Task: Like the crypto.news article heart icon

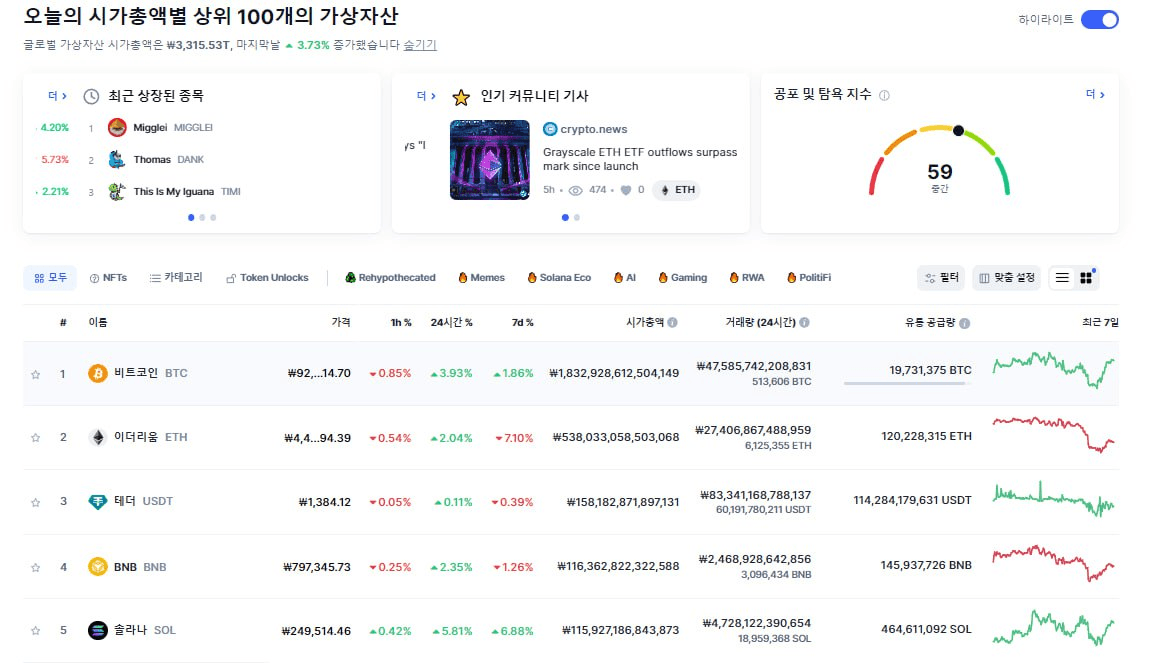Action: point(626,190)
